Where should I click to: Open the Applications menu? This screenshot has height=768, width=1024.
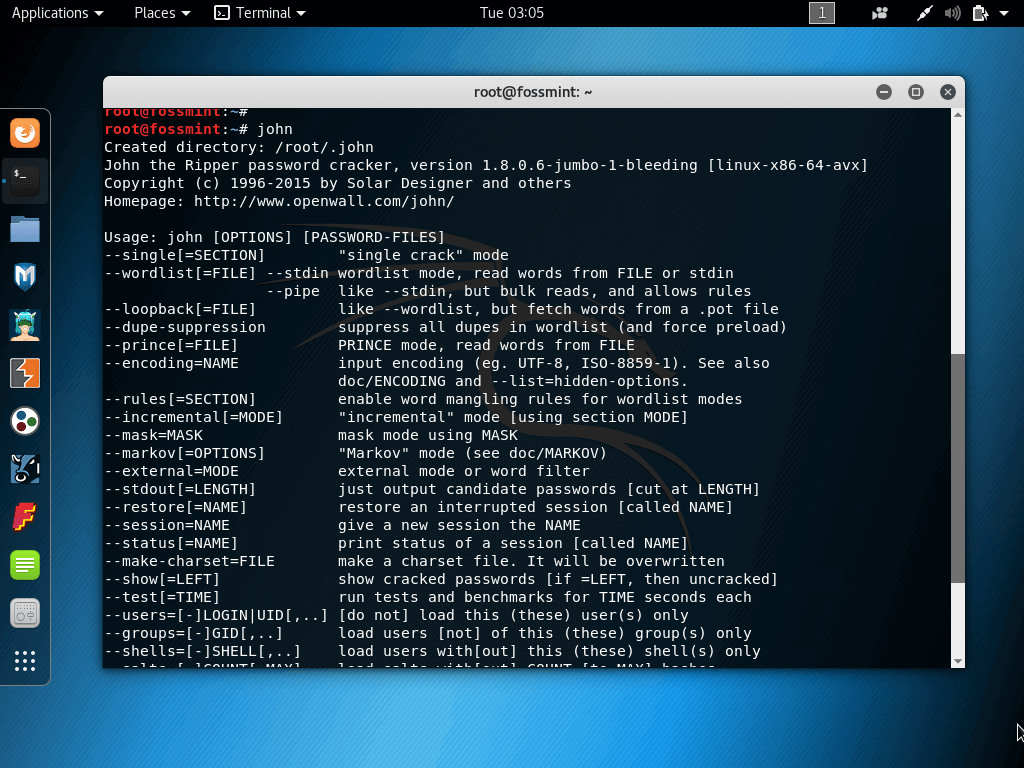click(57, 13)
